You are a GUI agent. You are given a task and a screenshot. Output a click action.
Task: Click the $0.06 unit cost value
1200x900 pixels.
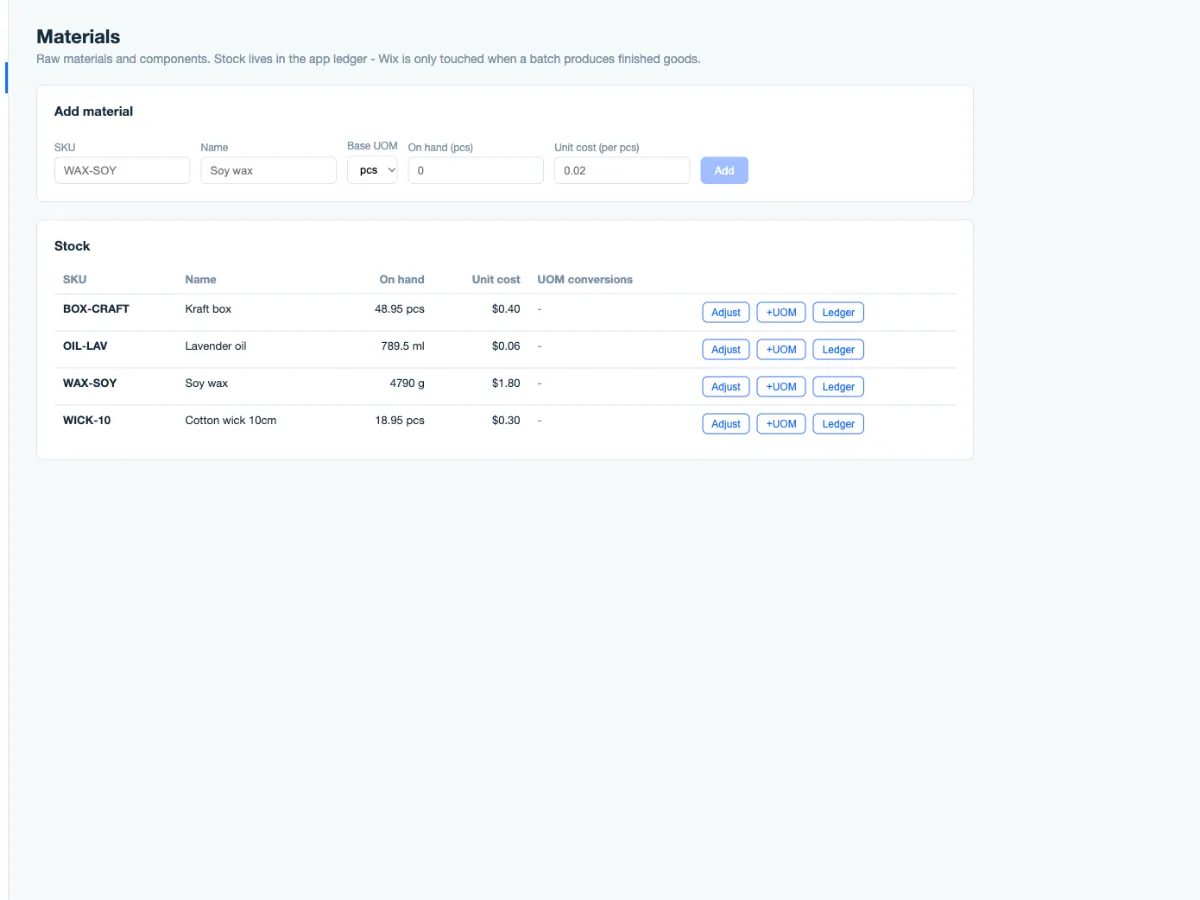tap(506, 346)
